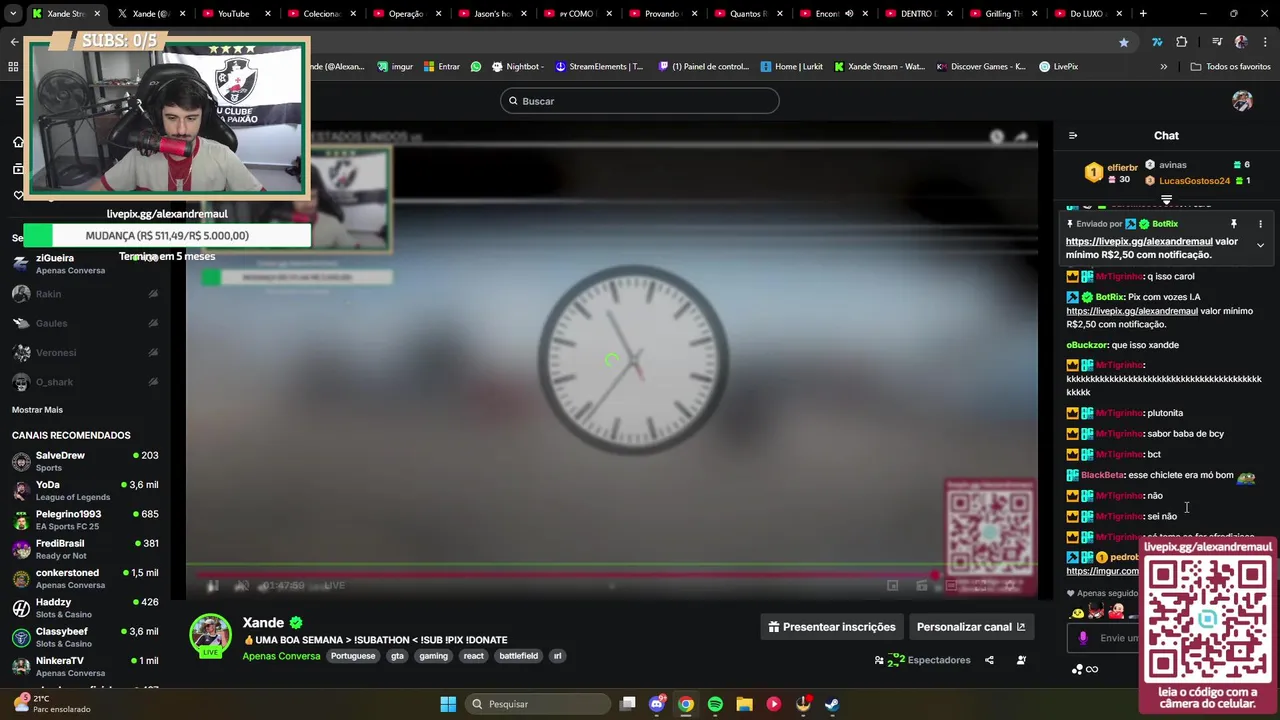Viewport: 1280px width, 720px height.
Task: Open Xande channel avatar
Action: point(211,634)
